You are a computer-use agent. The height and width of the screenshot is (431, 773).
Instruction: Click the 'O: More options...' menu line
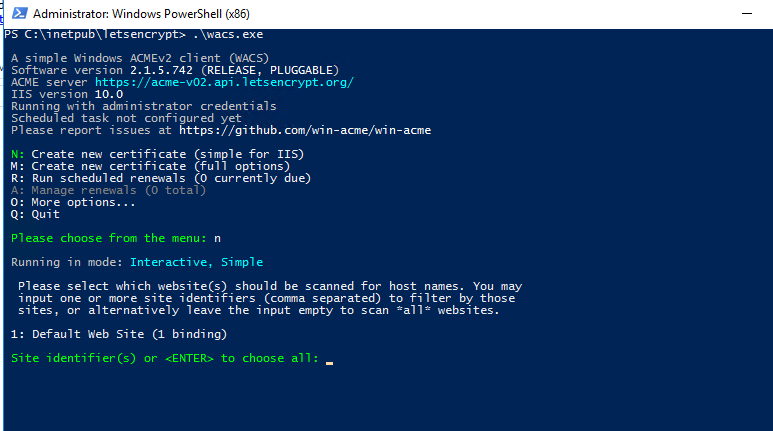(x=73, y=202)
